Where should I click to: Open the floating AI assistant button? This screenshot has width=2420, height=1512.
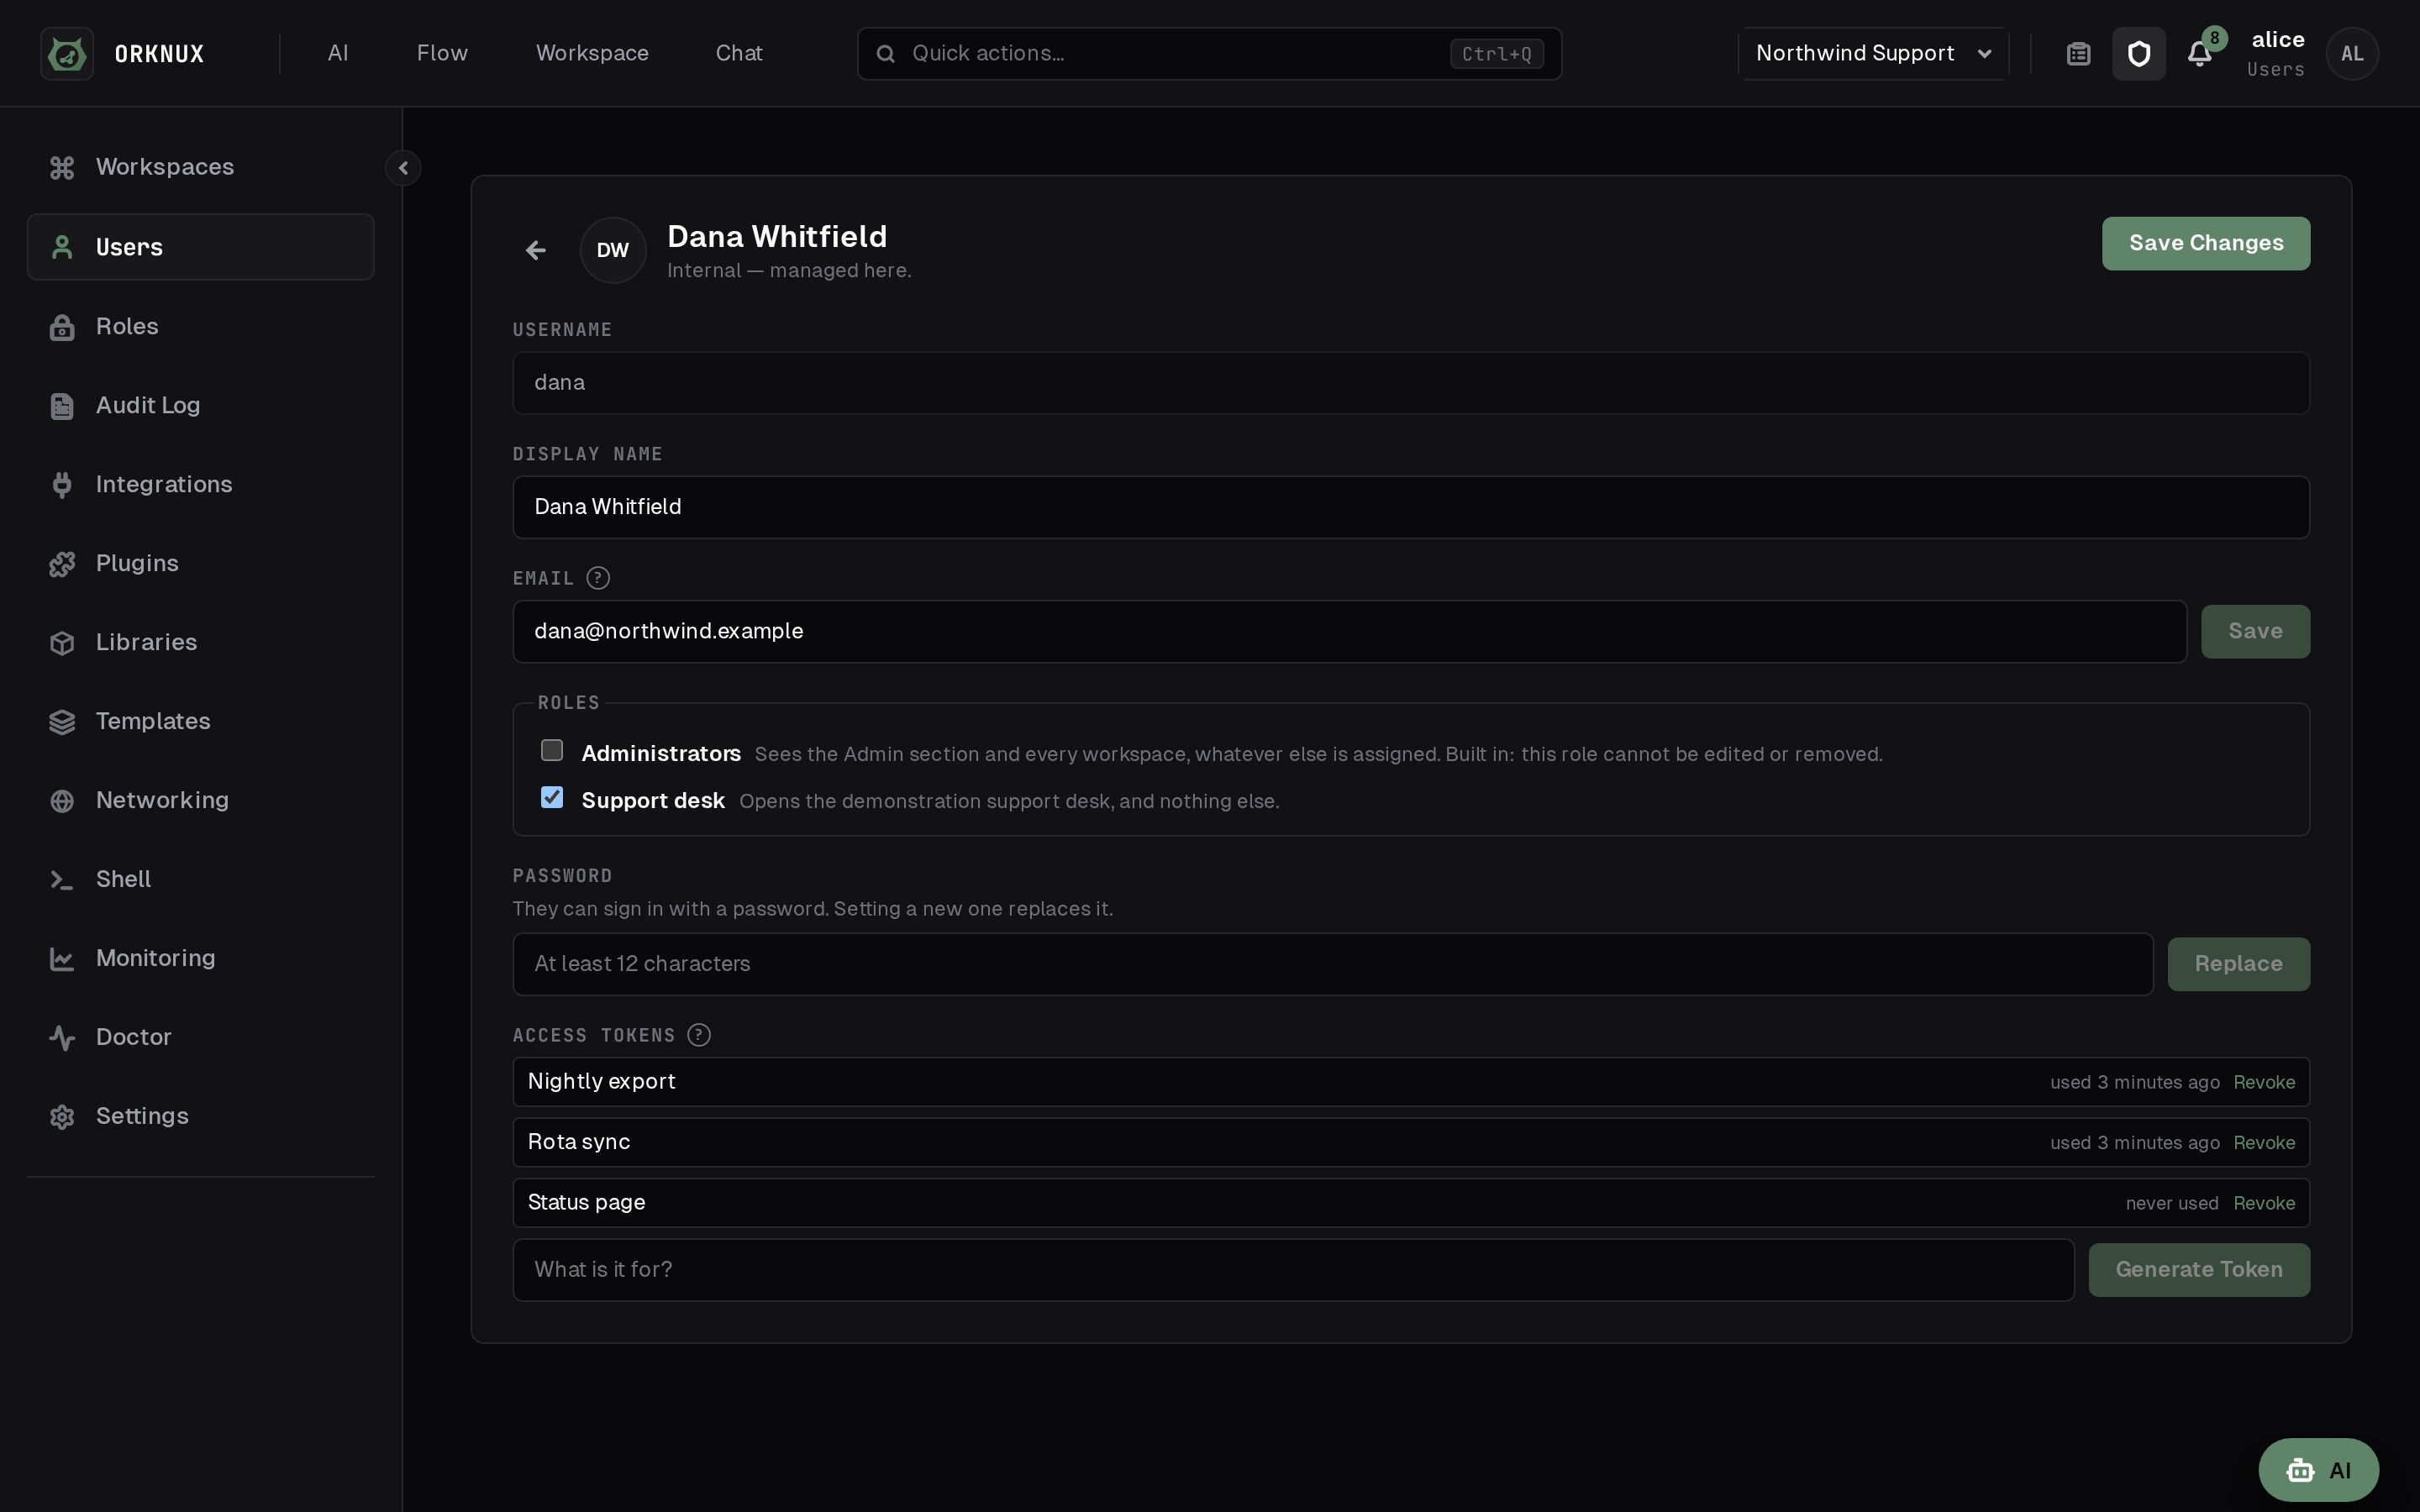(2318, 1470)
